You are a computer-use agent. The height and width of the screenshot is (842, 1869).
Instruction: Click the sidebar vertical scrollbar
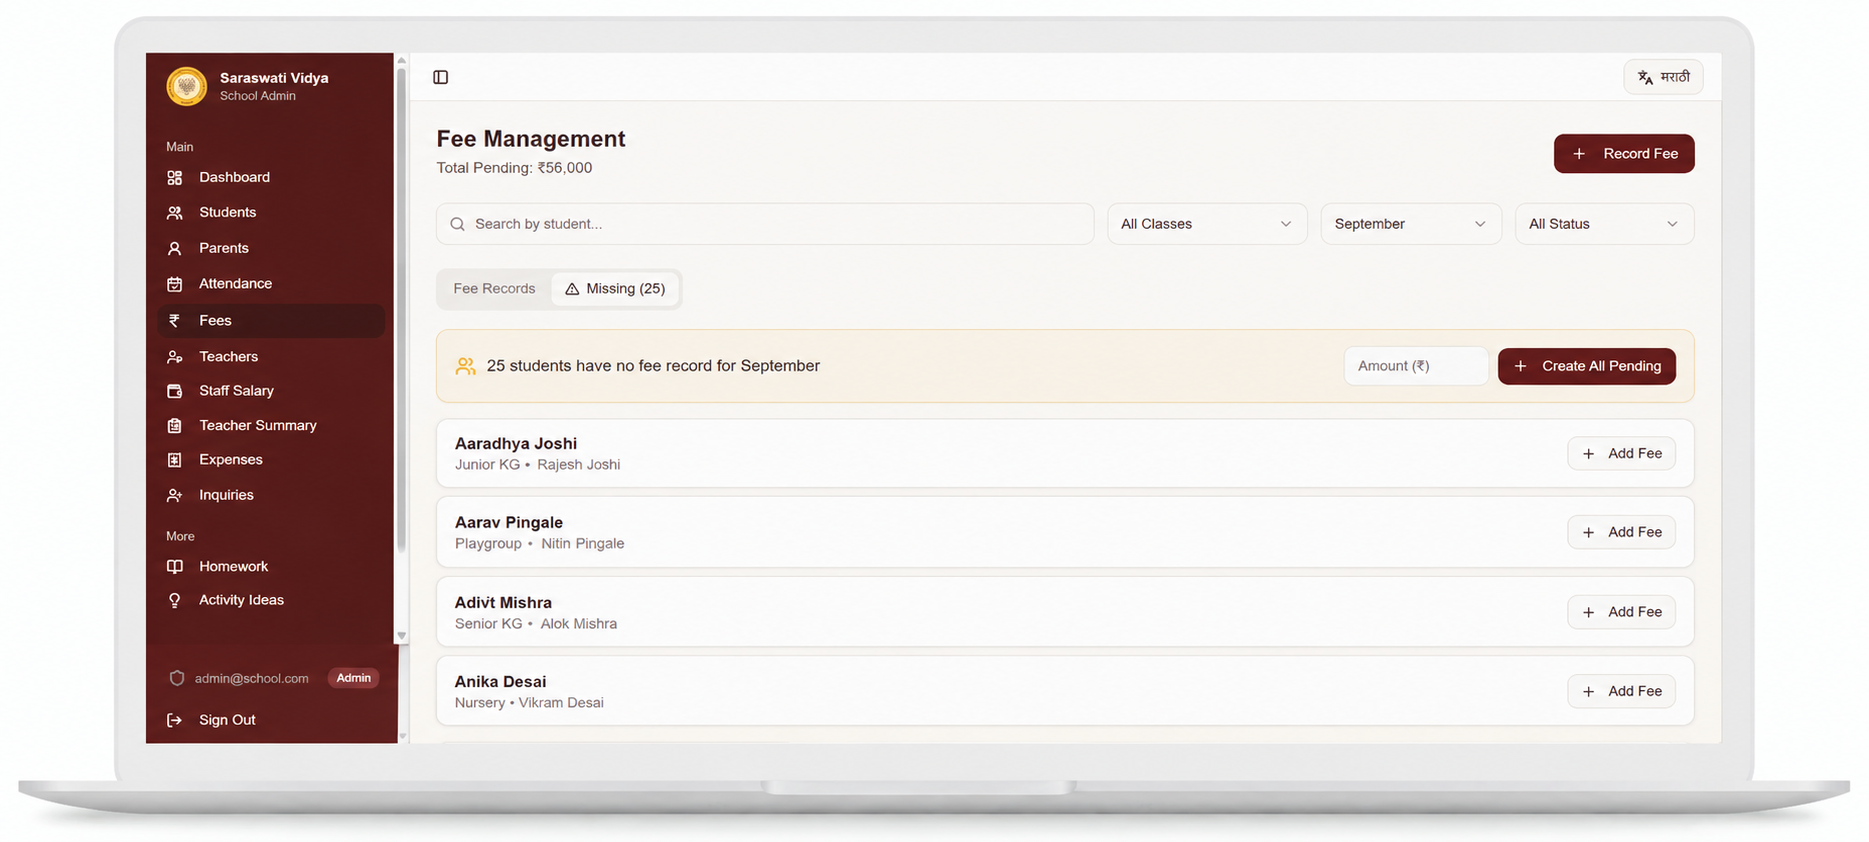(x=402, y=310)
